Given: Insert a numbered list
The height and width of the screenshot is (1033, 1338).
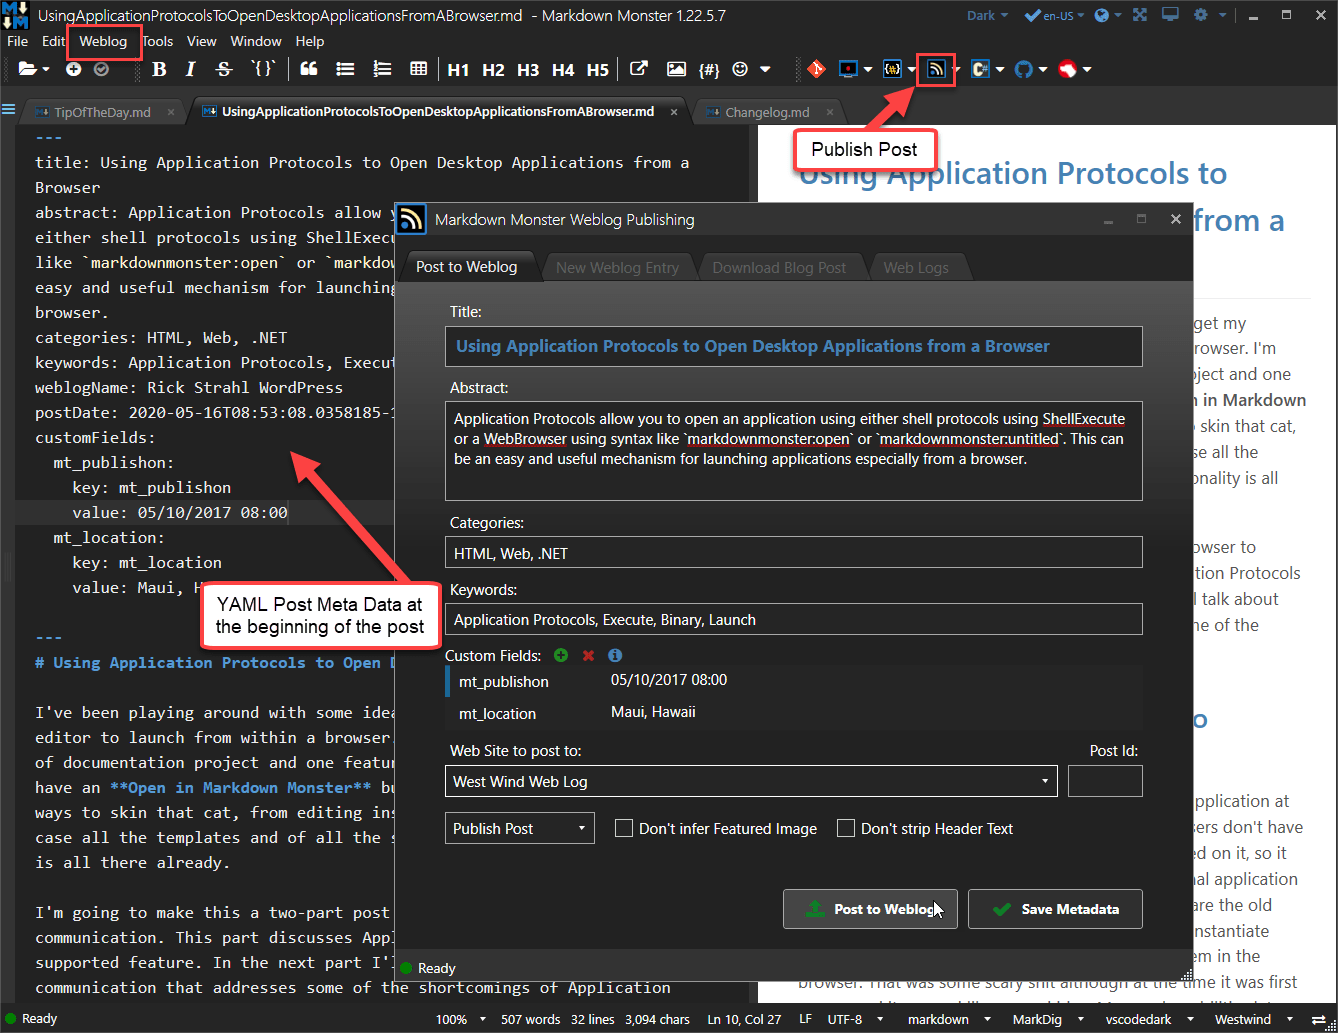Looking at the screenshot, I should pyautogui.click(x=382, y=69).
